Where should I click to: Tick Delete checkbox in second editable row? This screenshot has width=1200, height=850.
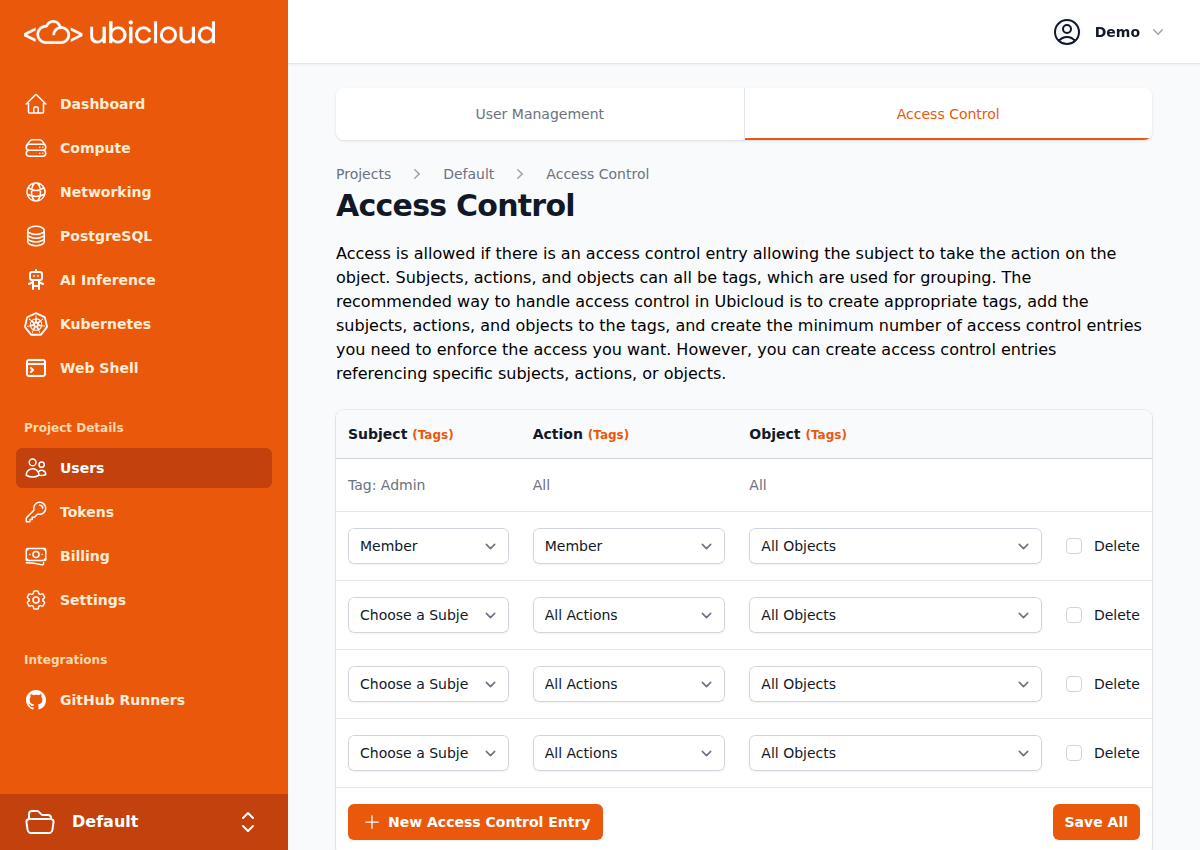pyautogui.click(x=1074, y=615)
